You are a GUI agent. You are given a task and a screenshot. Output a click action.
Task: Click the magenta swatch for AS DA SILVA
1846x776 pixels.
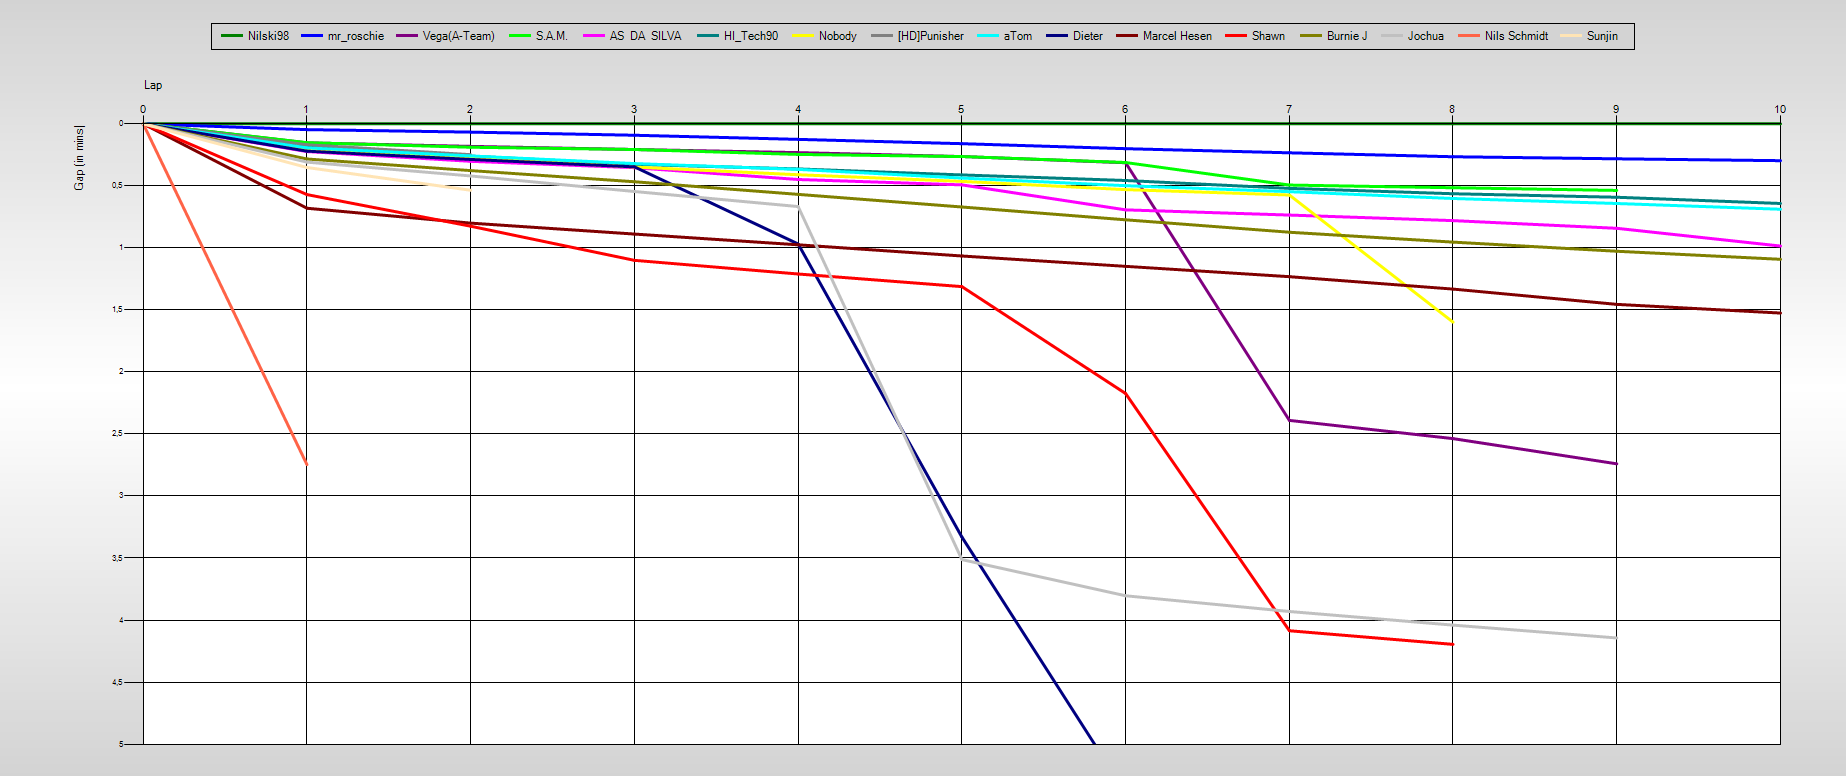594,36
